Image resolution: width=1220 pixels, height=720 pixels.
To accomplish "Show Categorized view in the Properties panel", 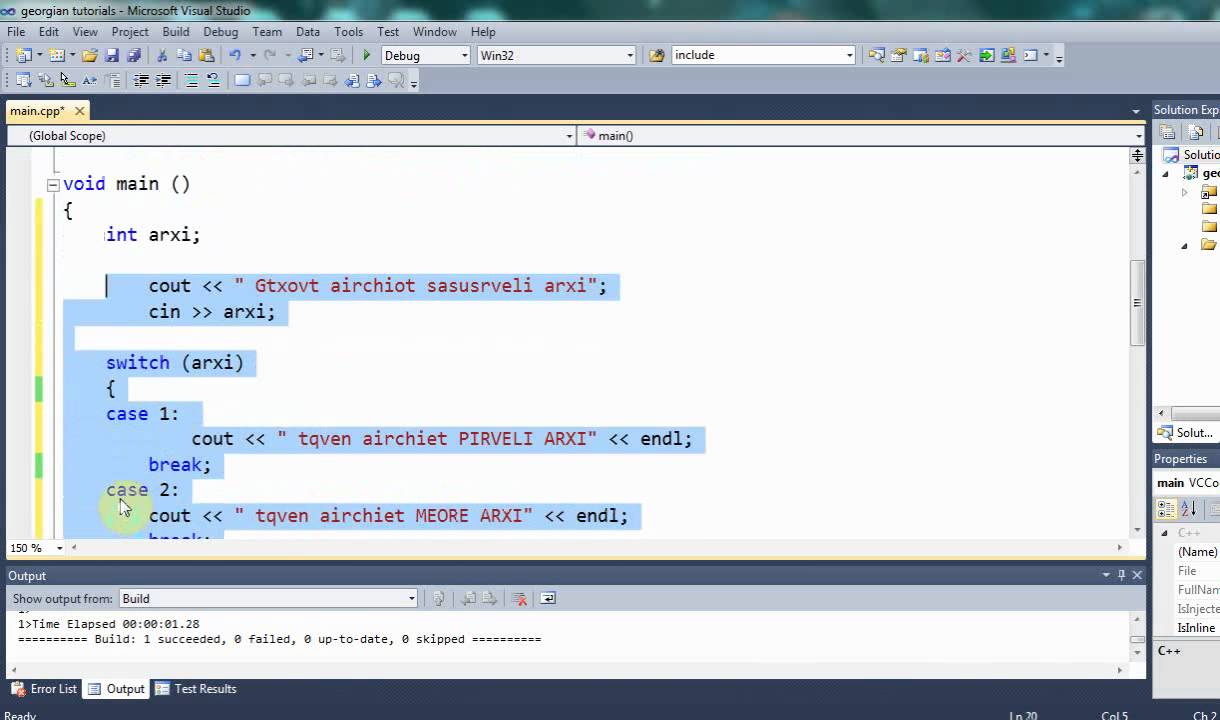I will pos(1166,509).
